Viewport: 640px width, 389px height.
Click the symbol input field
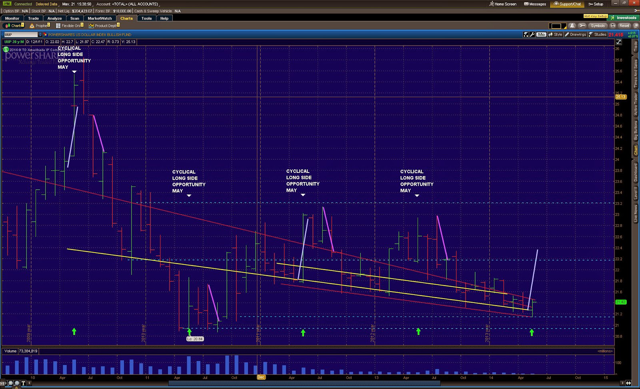(x=20, y=35)
